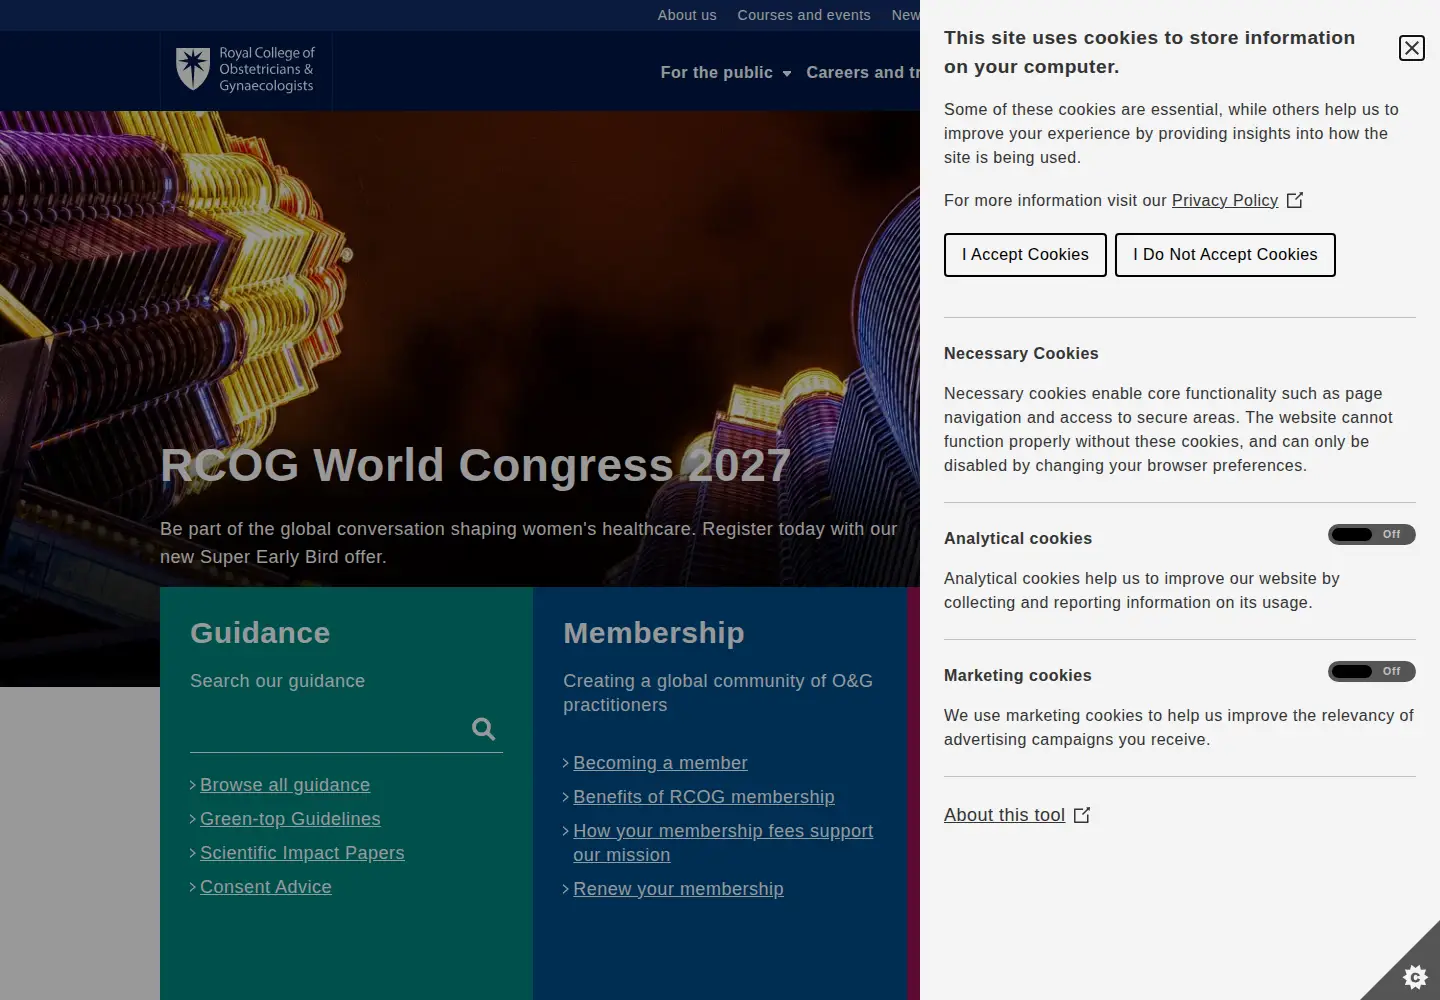The height and width of the screenshot is (1000, 1440).
Task: Click external link icon beside About this tool
Action: pos(1082,815)
